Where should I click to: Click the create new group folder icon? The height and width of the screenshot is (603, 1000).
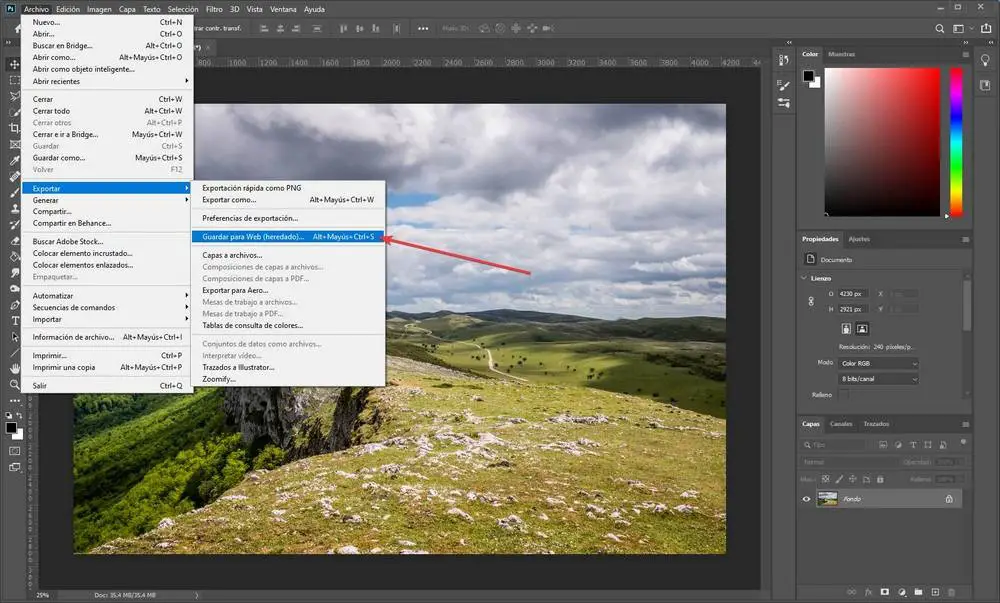point(918,592)
